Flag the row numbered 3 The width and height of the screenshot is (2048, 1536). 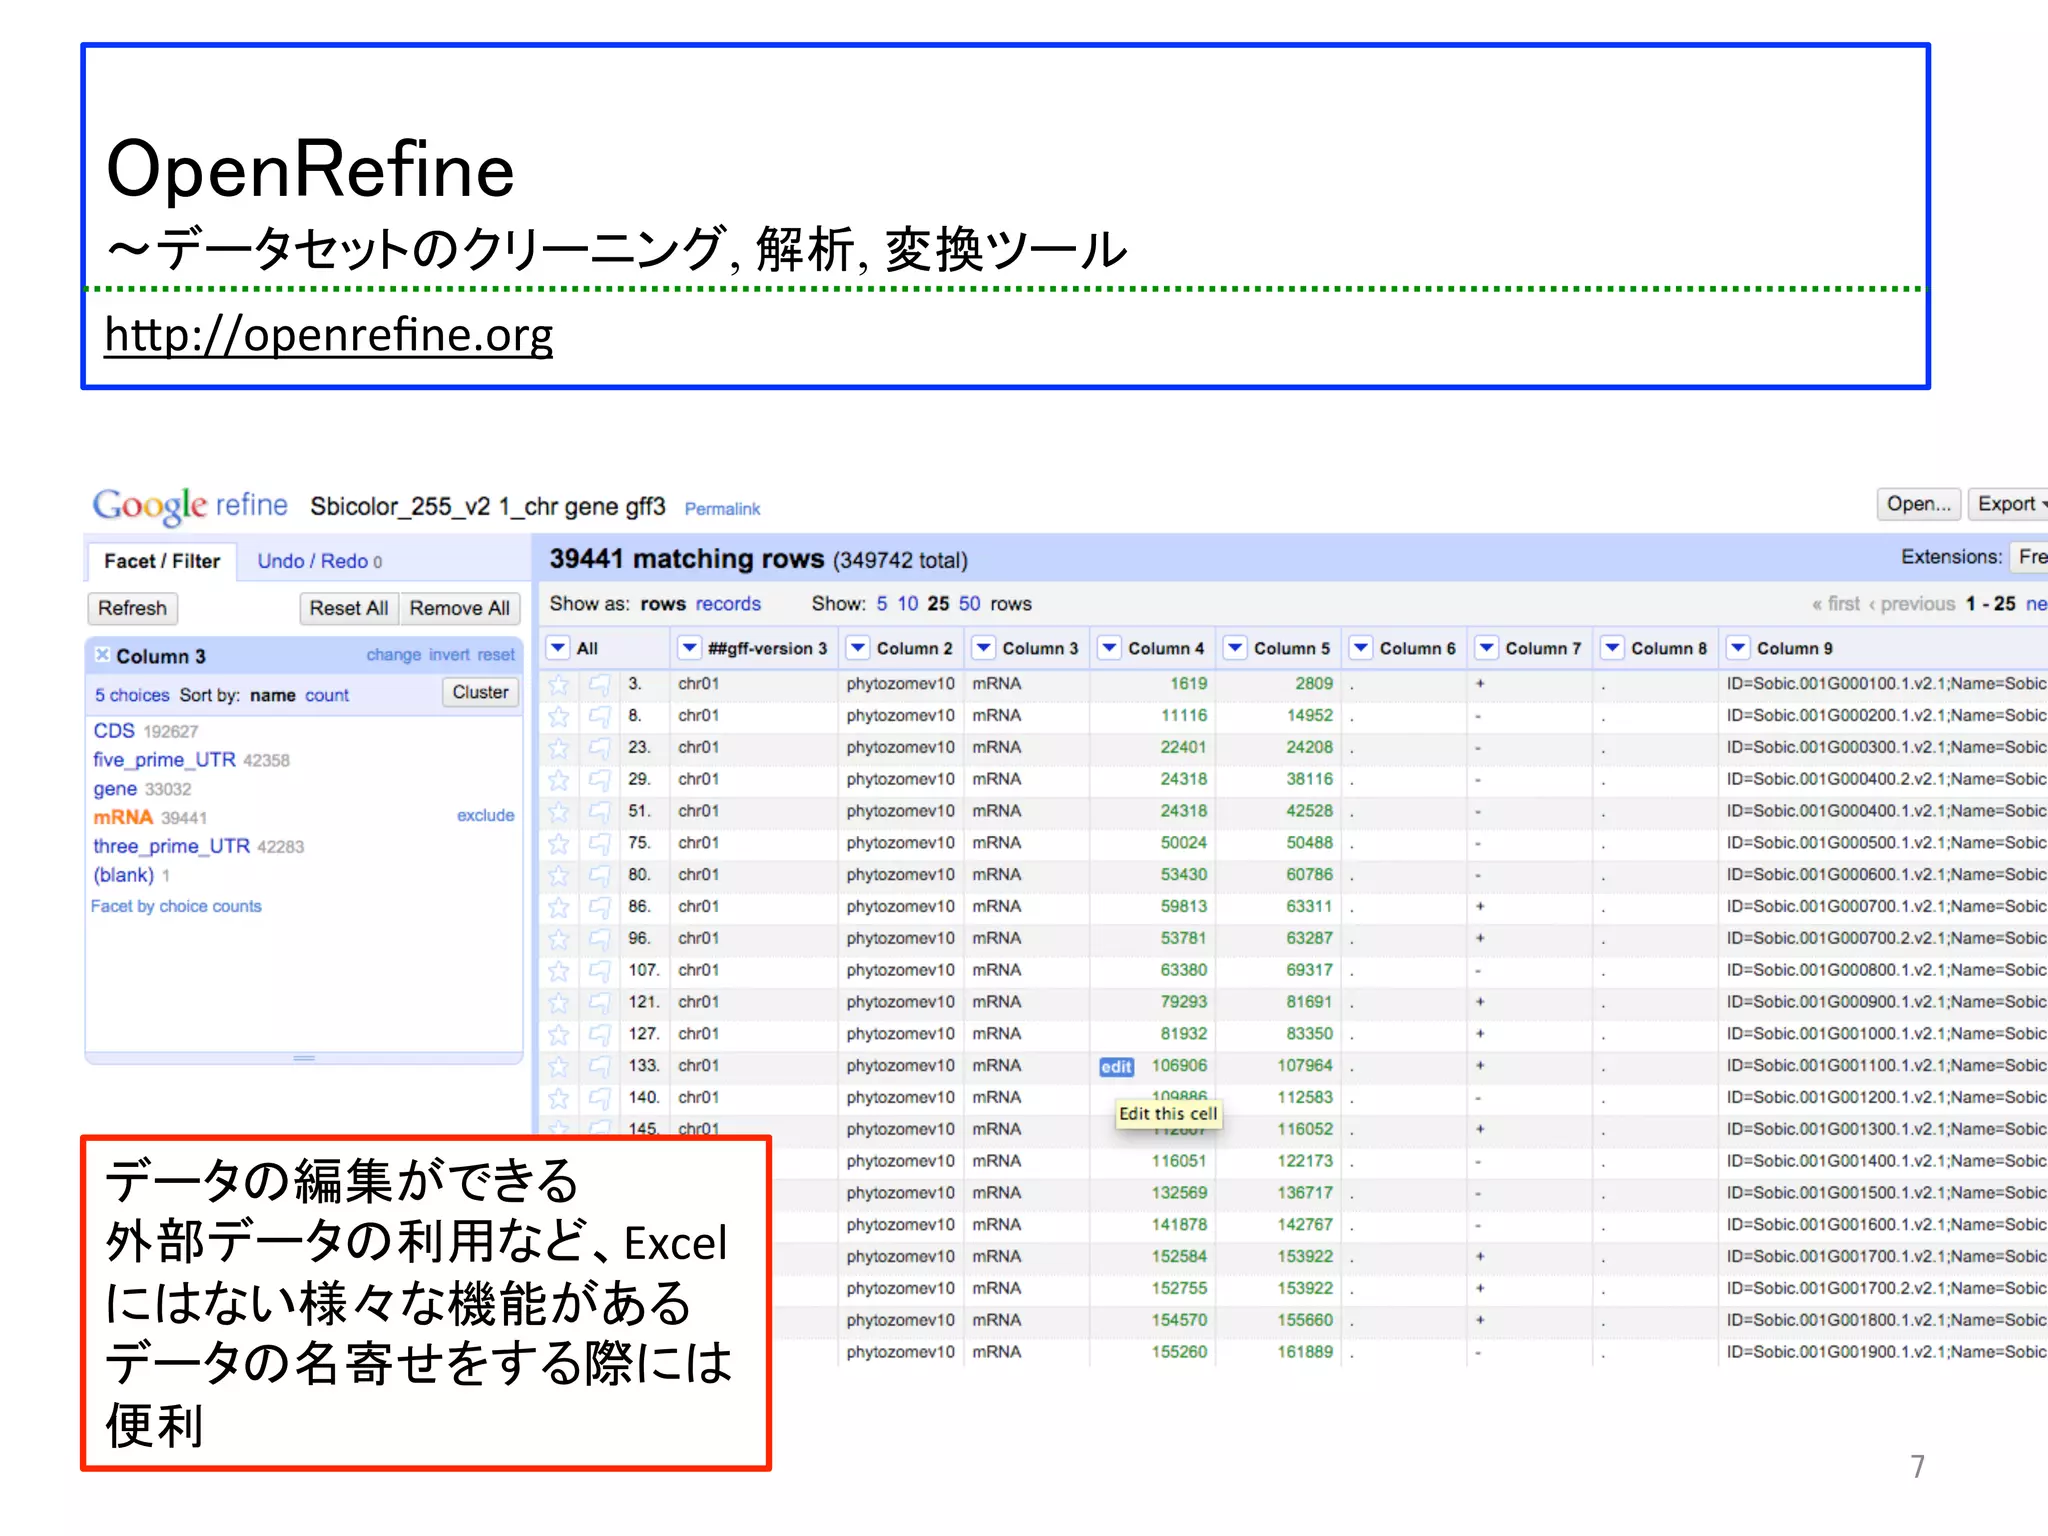(x=599, y=685)
